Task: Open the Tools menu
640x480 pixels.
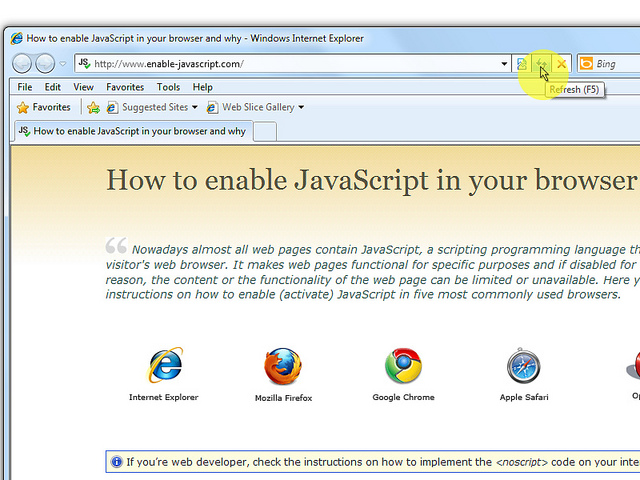Action: [168, 87]
